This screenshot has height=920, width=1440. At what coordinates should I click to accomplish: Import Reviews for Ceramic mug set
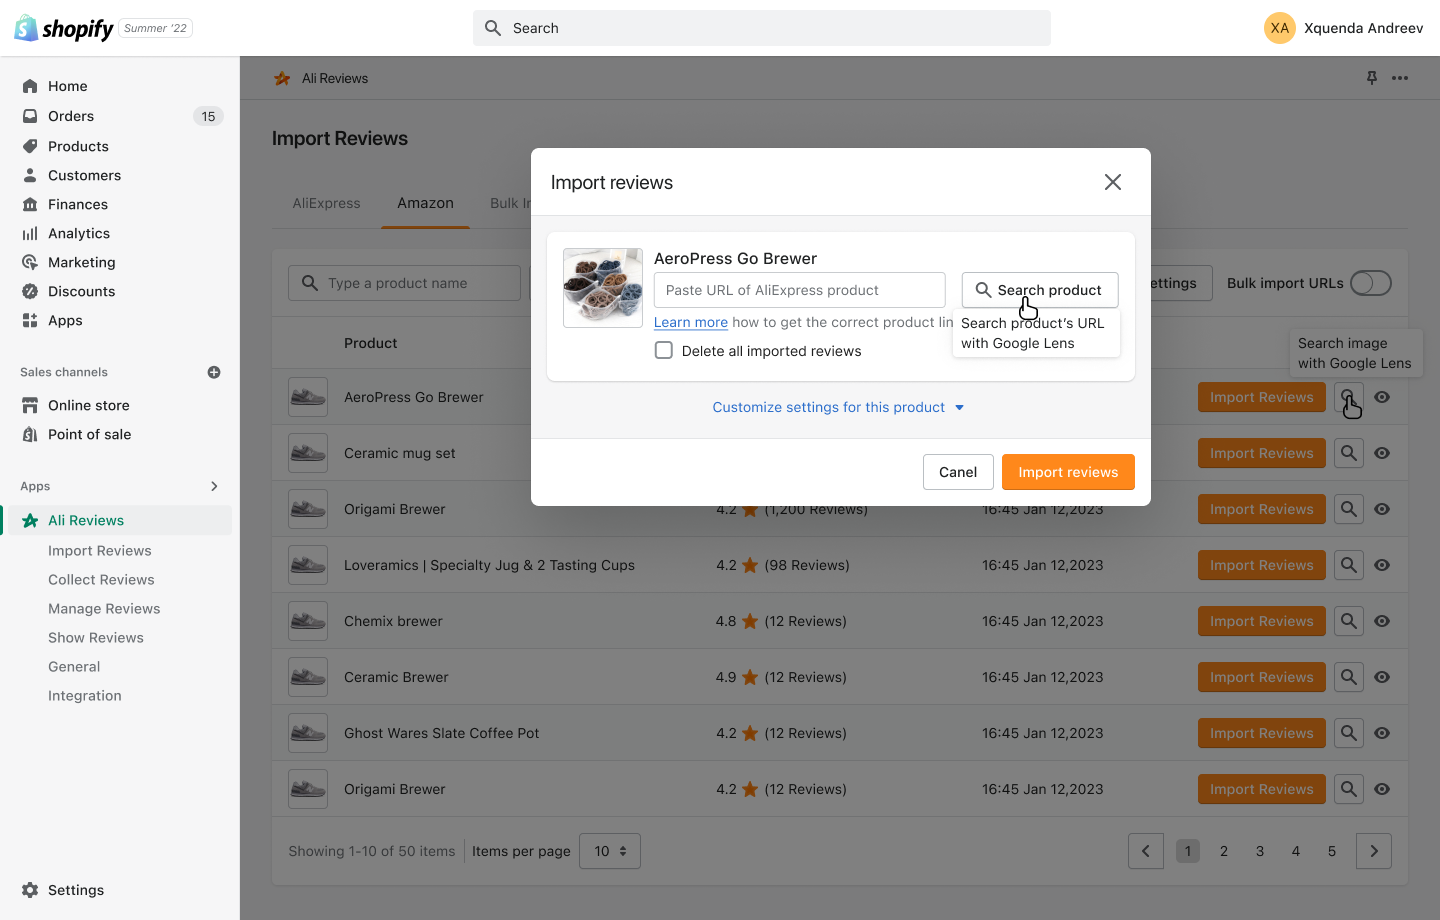[1262, 453]
